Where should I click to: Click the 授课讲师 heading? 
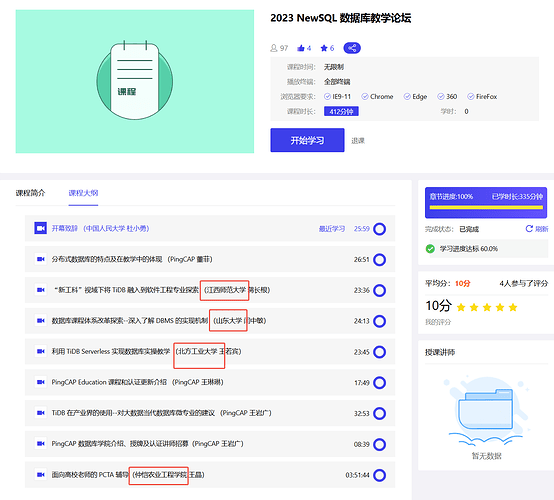tap(440, 352)
